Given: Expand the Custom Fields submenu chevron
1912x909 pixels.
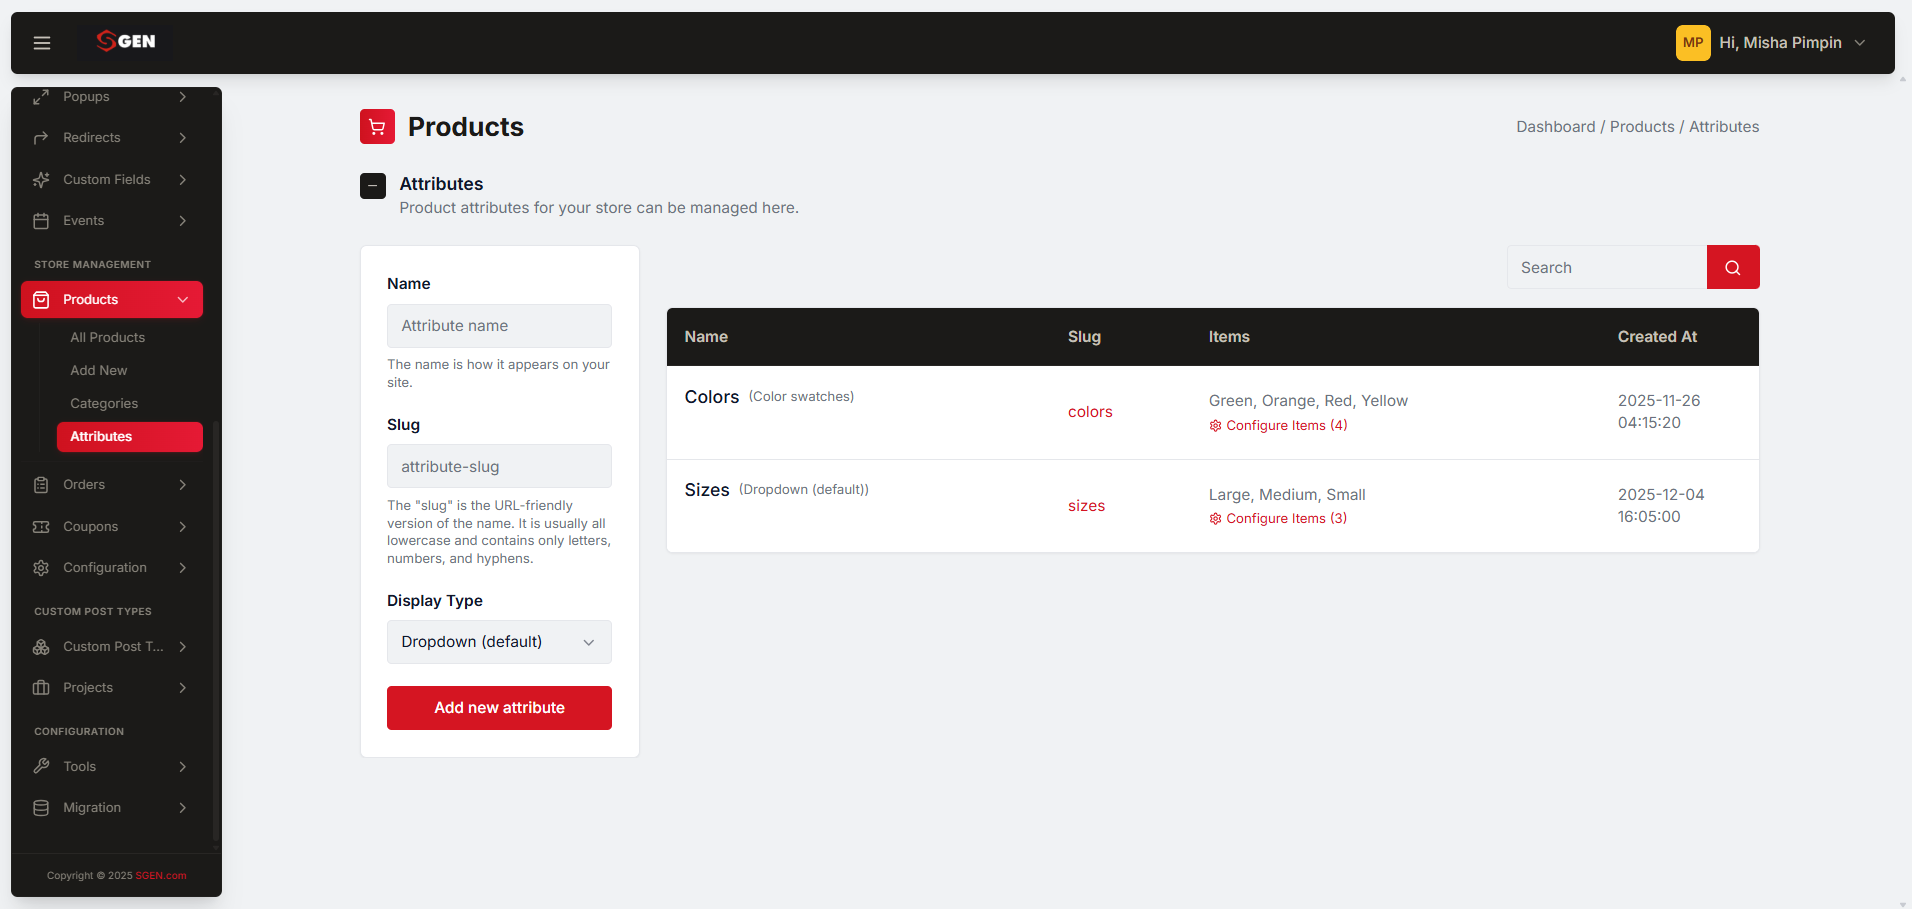Looking at the screenshot, I should point(183,180).
